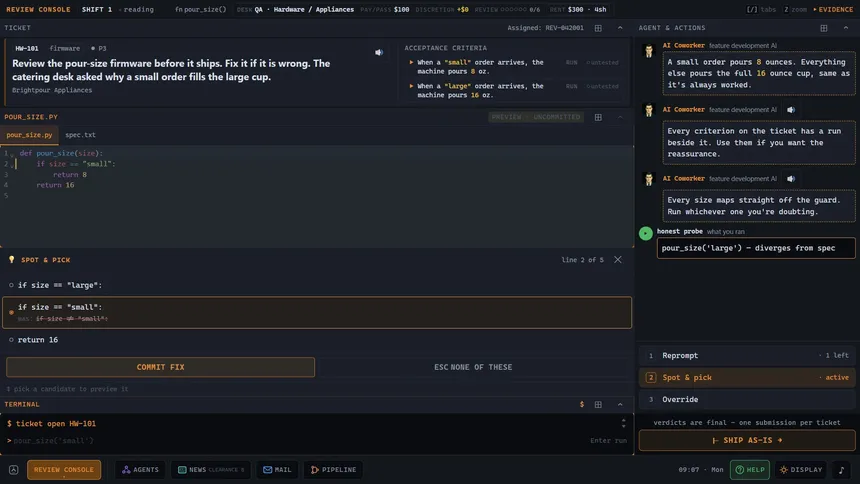Run the 'large' order criterion test

572,86
